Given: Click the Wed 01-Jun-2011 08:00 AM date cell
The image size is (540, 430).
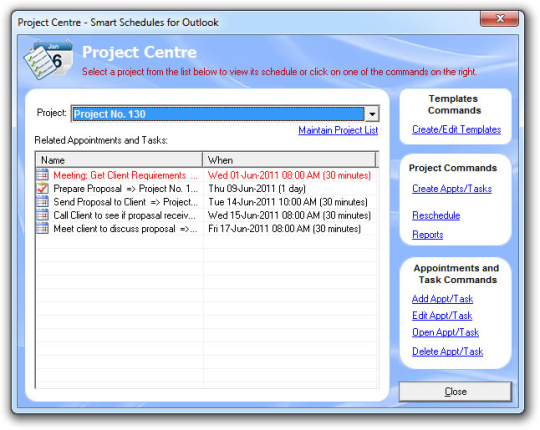Looking at the screenshot, I should click(289, 175).
